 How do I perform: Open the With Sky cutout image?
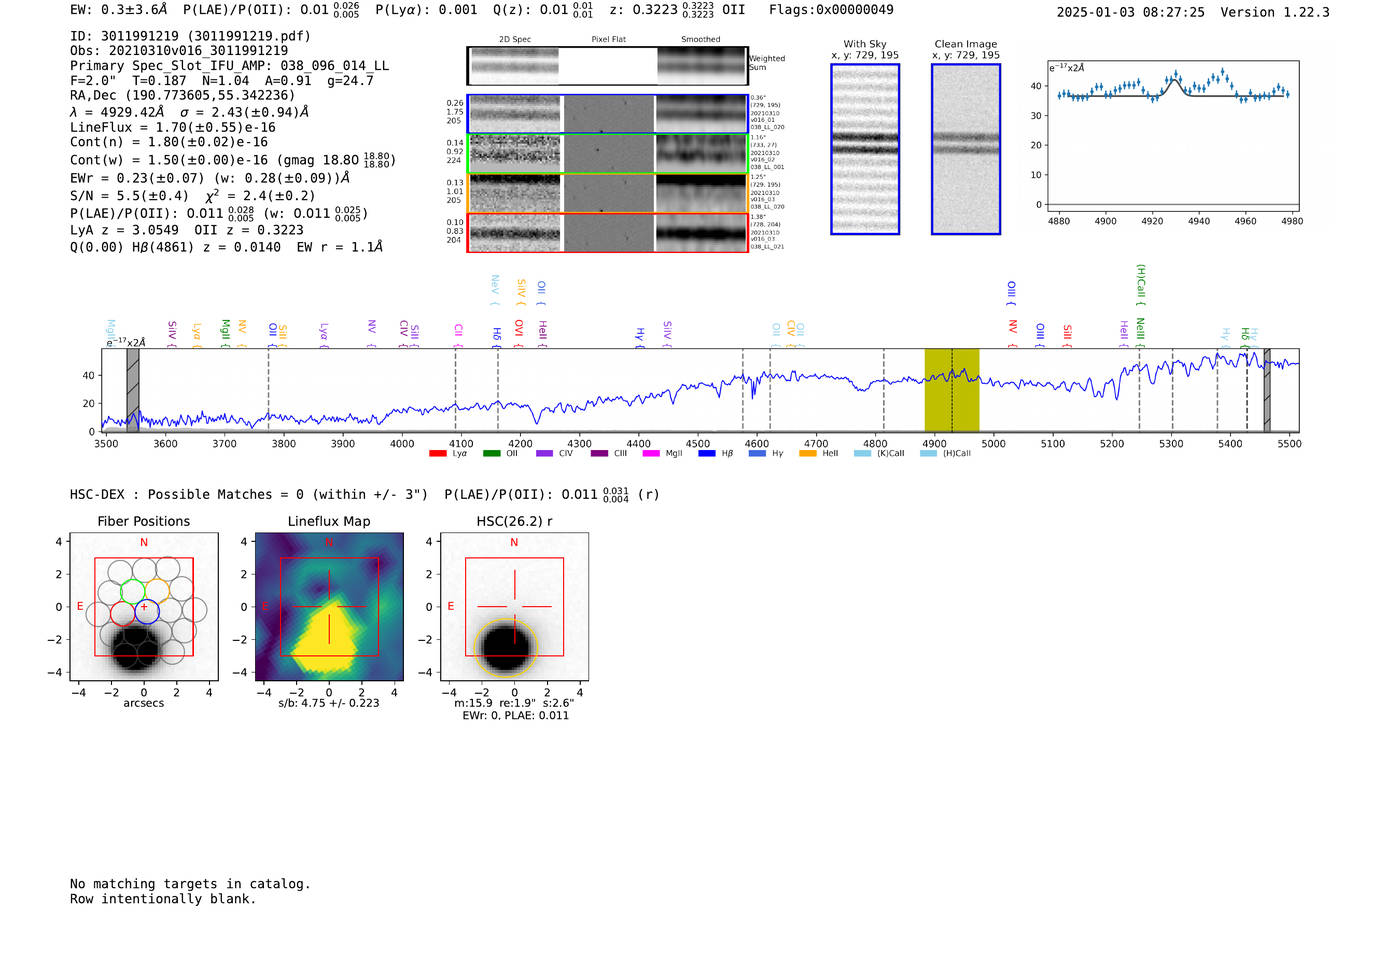pos(865,149)
